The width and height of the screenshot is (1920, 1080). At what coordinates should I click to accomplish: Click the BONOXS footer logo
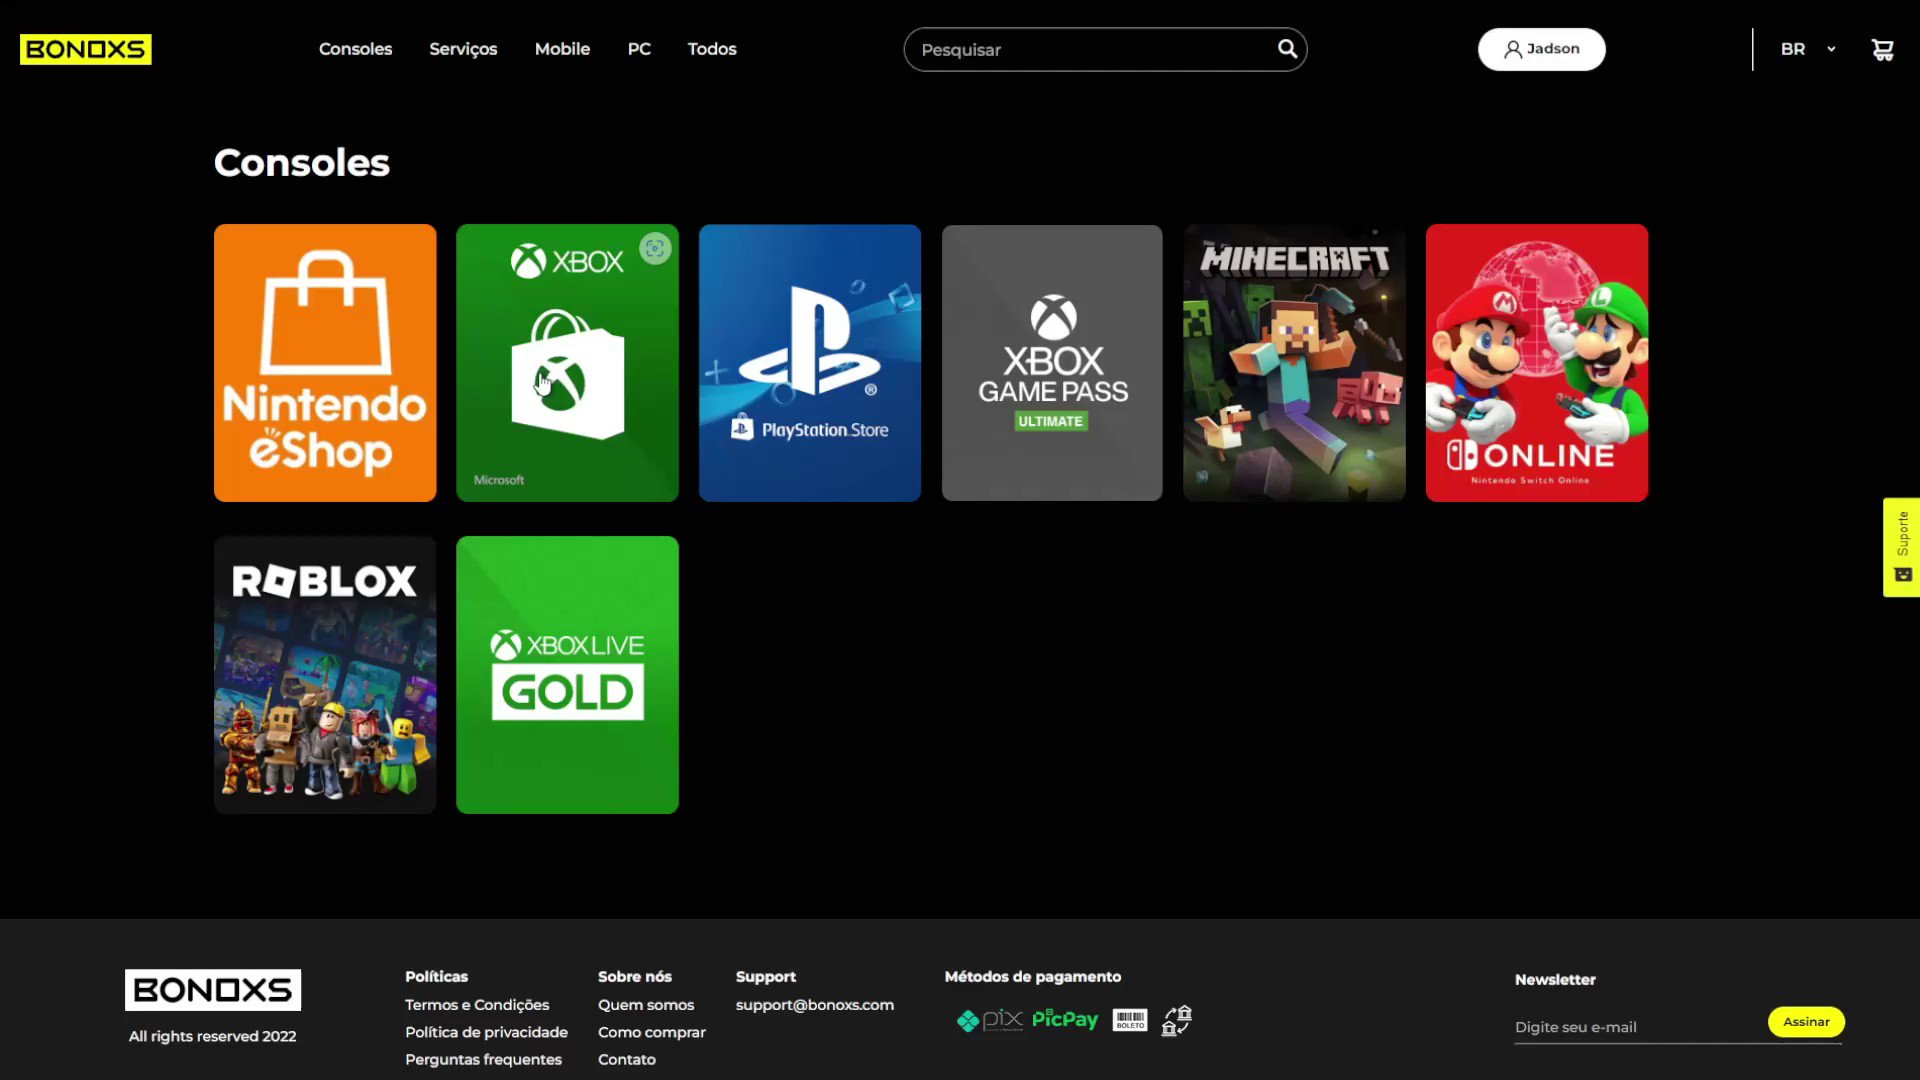point(213,990)
